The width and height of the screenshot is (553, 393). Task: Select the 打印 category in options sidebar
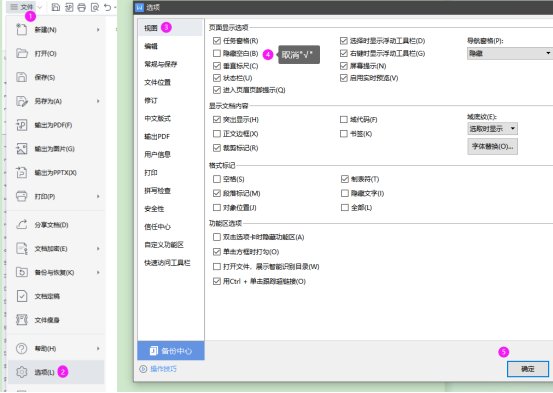151,173
